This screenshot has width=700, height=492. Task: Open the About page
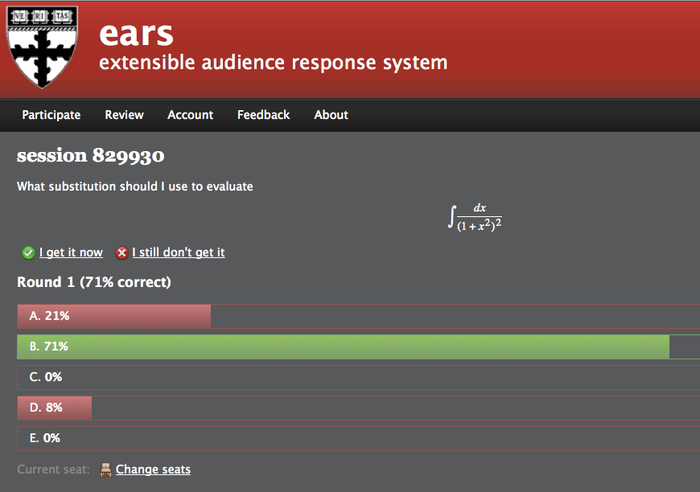point(331,115)
